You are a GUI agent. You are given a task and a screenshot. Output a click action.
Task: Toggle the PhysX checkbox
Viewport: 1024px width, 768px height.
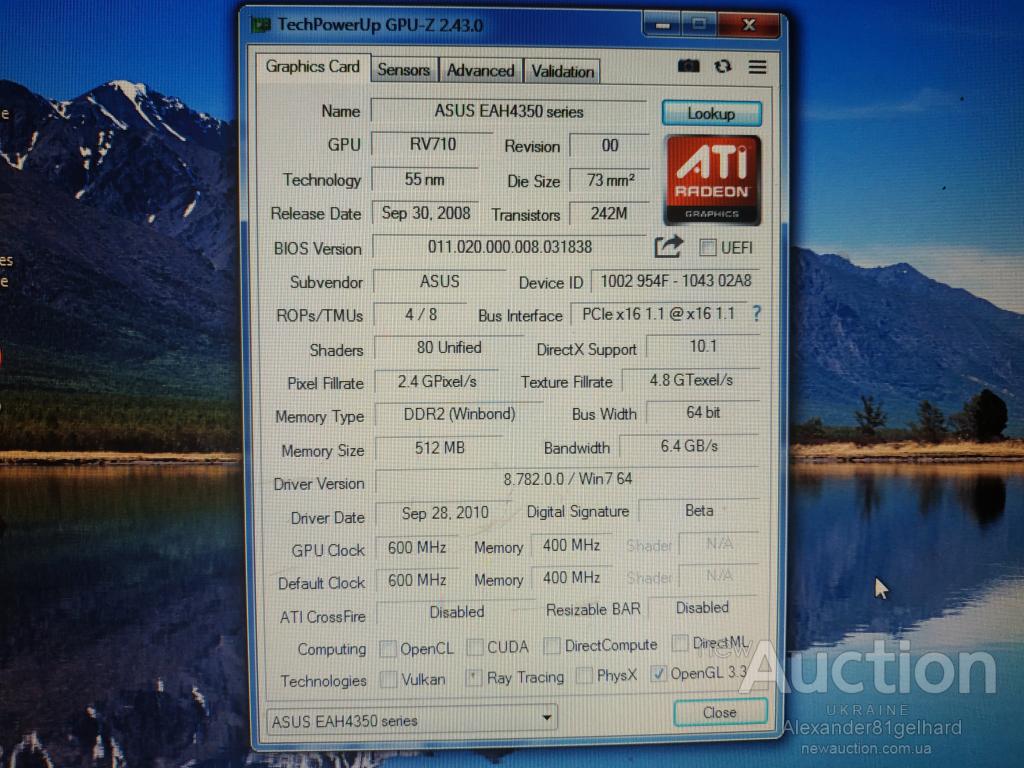(x=584, y=675)
